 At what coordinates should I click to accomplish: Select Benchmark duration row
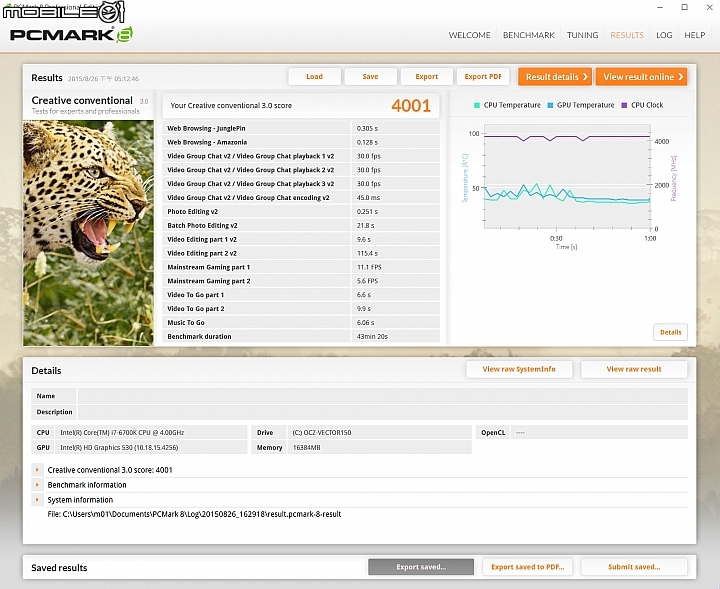point(301,336)
